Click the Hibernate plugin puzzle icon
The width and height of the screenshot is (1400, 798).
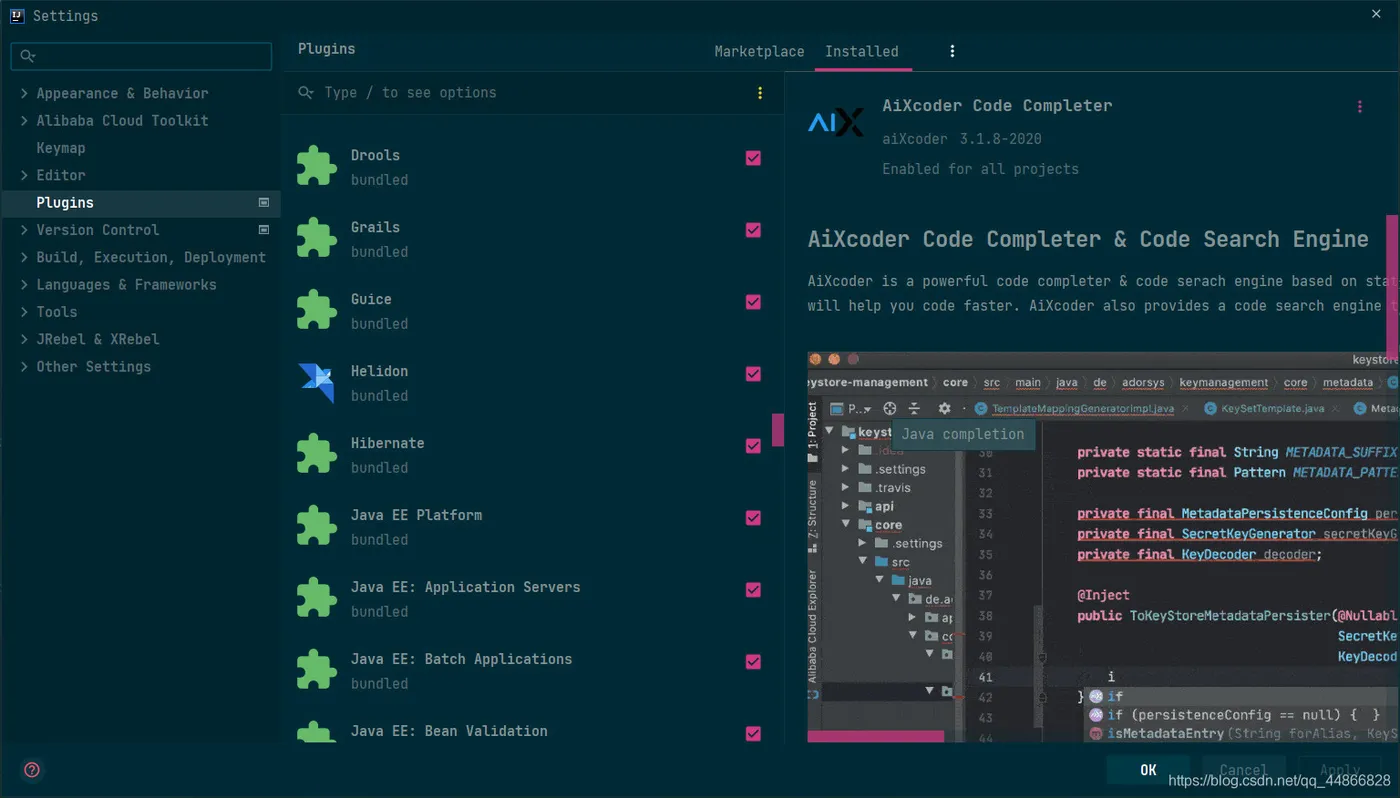coord(316,454)
